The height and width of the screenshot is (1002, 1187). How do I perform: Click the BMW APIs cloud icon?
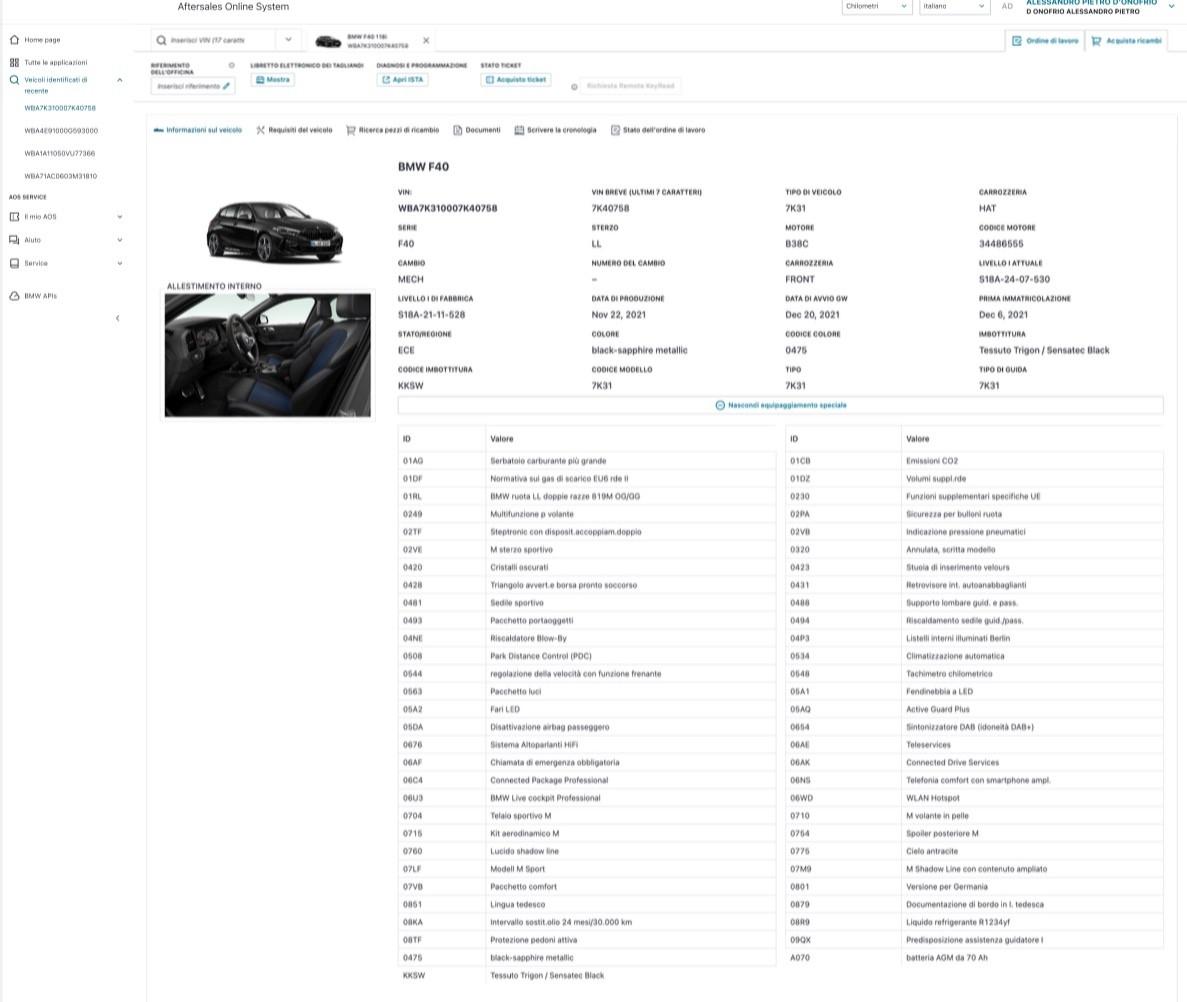coord(14,296)
